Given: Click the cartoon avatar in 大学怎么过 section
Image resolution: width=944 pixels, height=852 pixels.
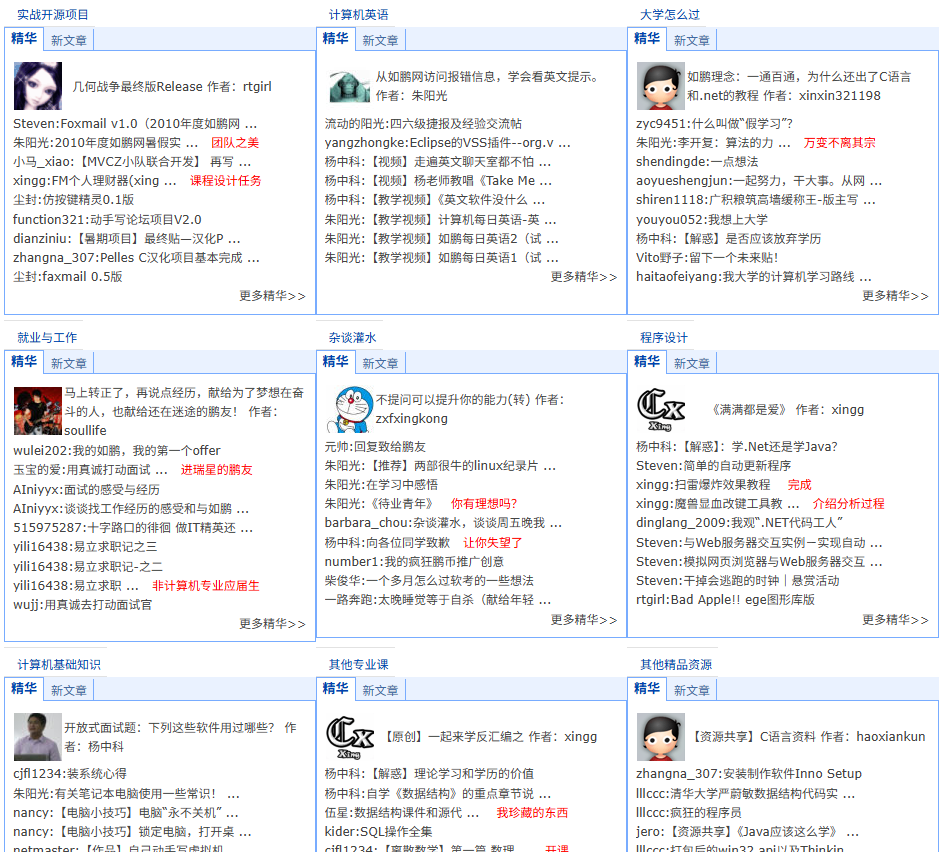Looking at the screenshot, I should [660, 86].
